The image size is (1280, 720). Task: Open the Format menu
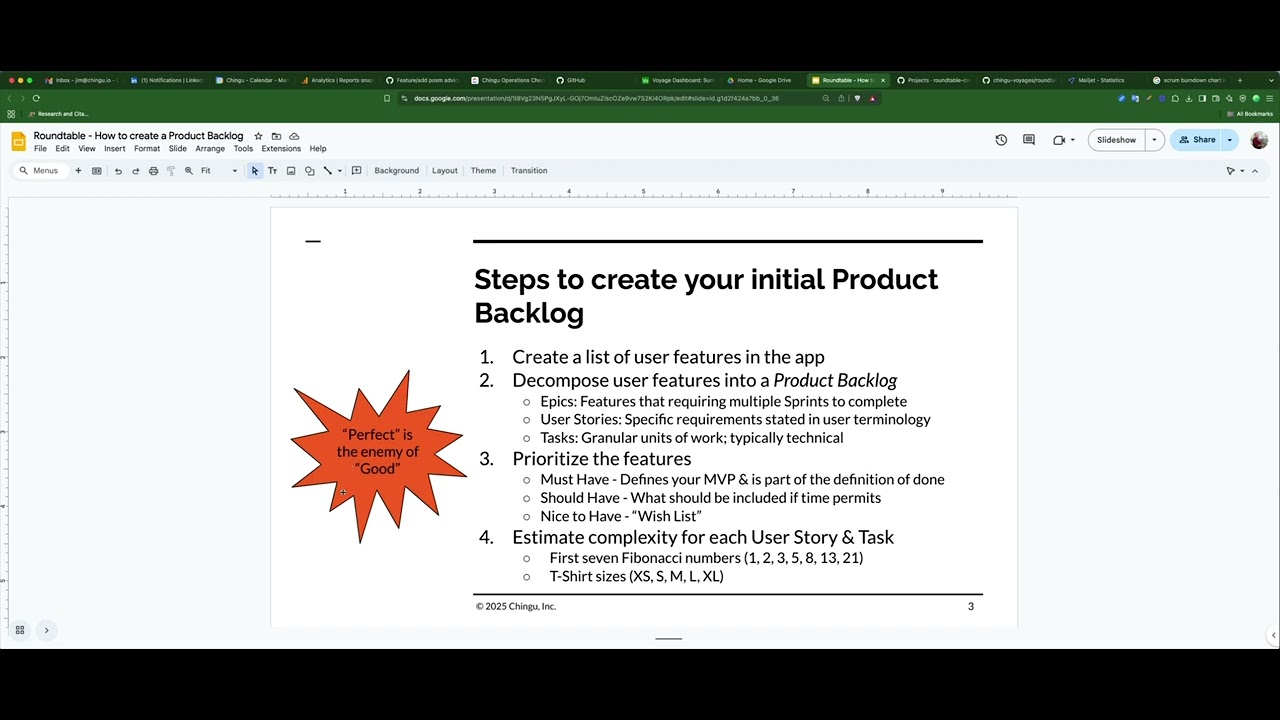(147, 149)
